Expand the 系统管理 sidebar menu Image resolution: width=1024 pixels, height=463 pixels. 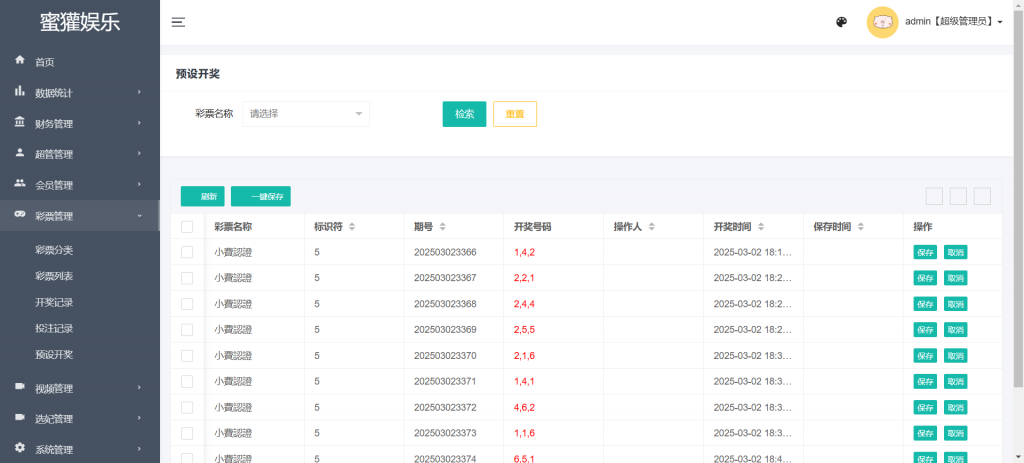click(80, 450)
